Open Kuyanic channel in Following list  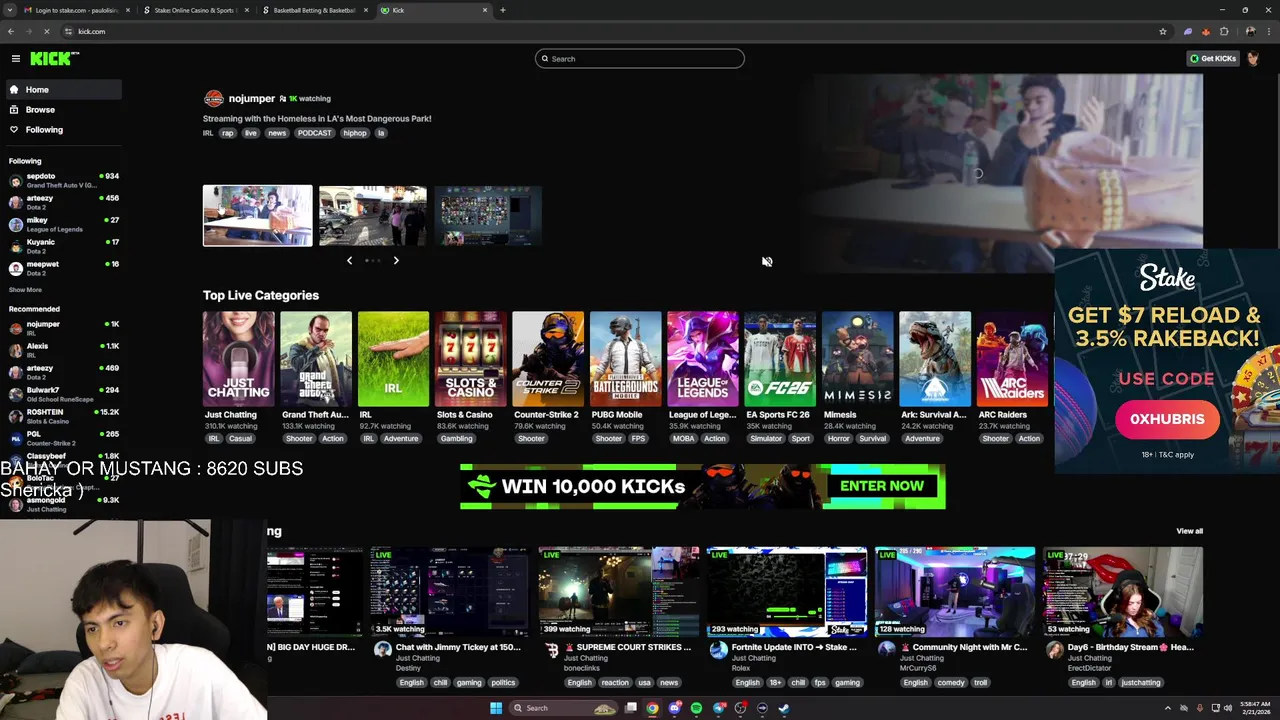[62, 246]
